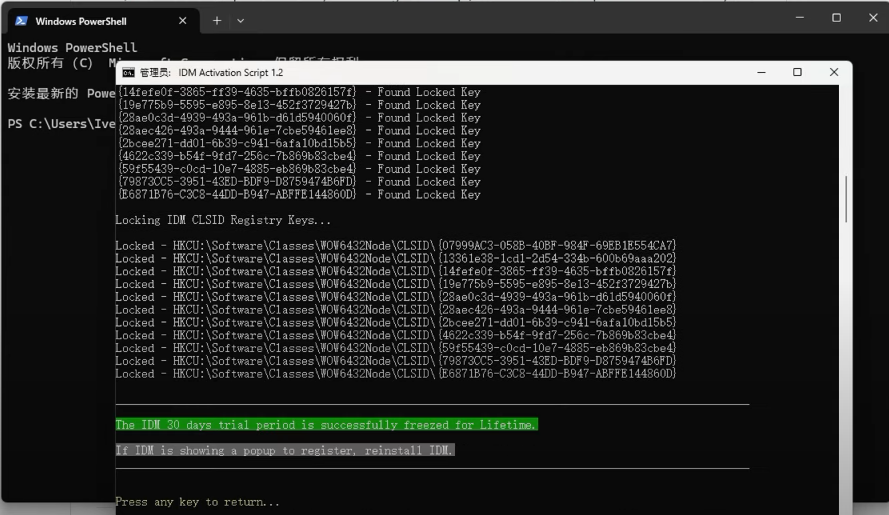The width and height of the screenshot is (889, 515).
Task: Click the last 'Found Locked Key' line
Action: coord(298,195)
